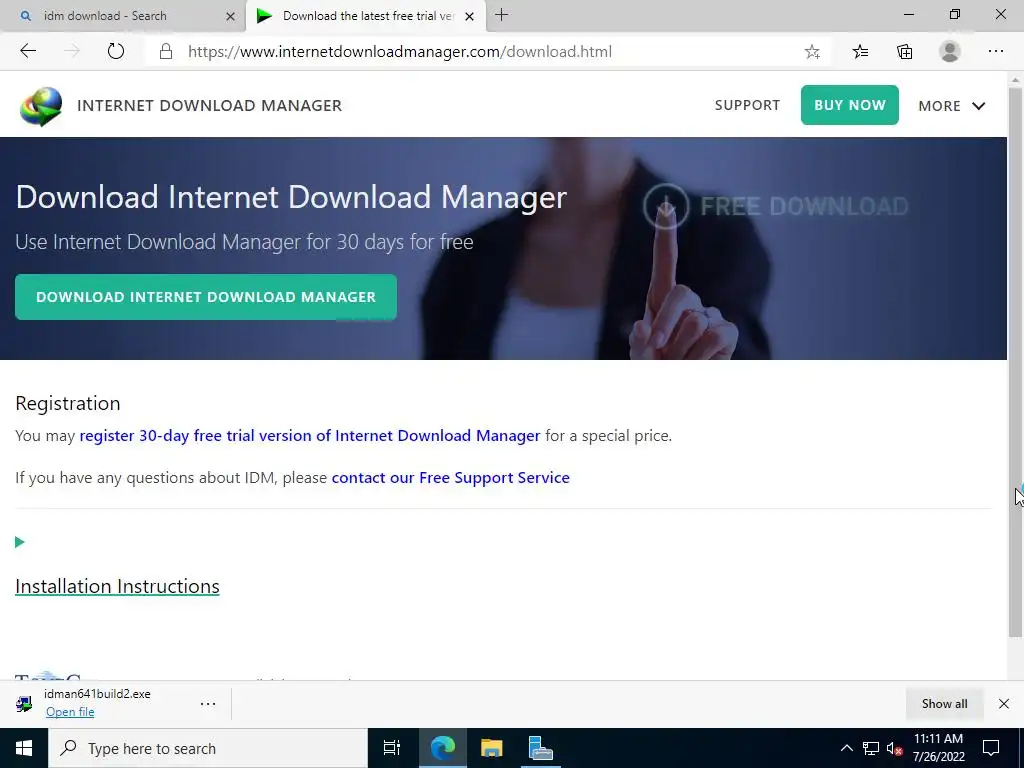Show hidden tray icons chevron
The width and height of the screenshot is (1024, 768).
point(846,748)
